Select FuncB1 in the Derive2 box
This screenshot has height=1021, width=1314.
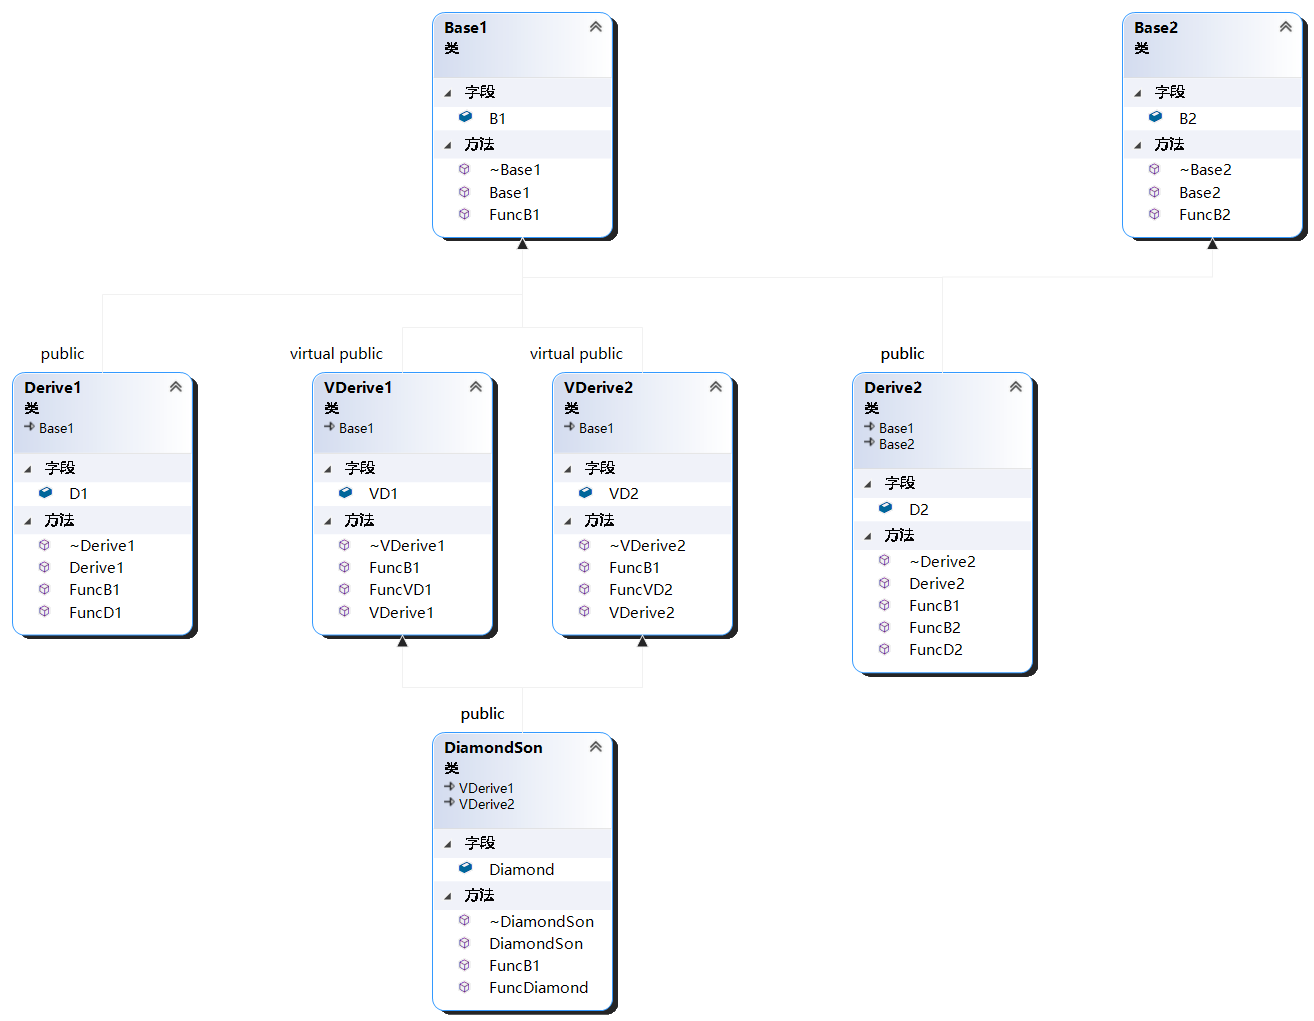click(x=934, y=605)
